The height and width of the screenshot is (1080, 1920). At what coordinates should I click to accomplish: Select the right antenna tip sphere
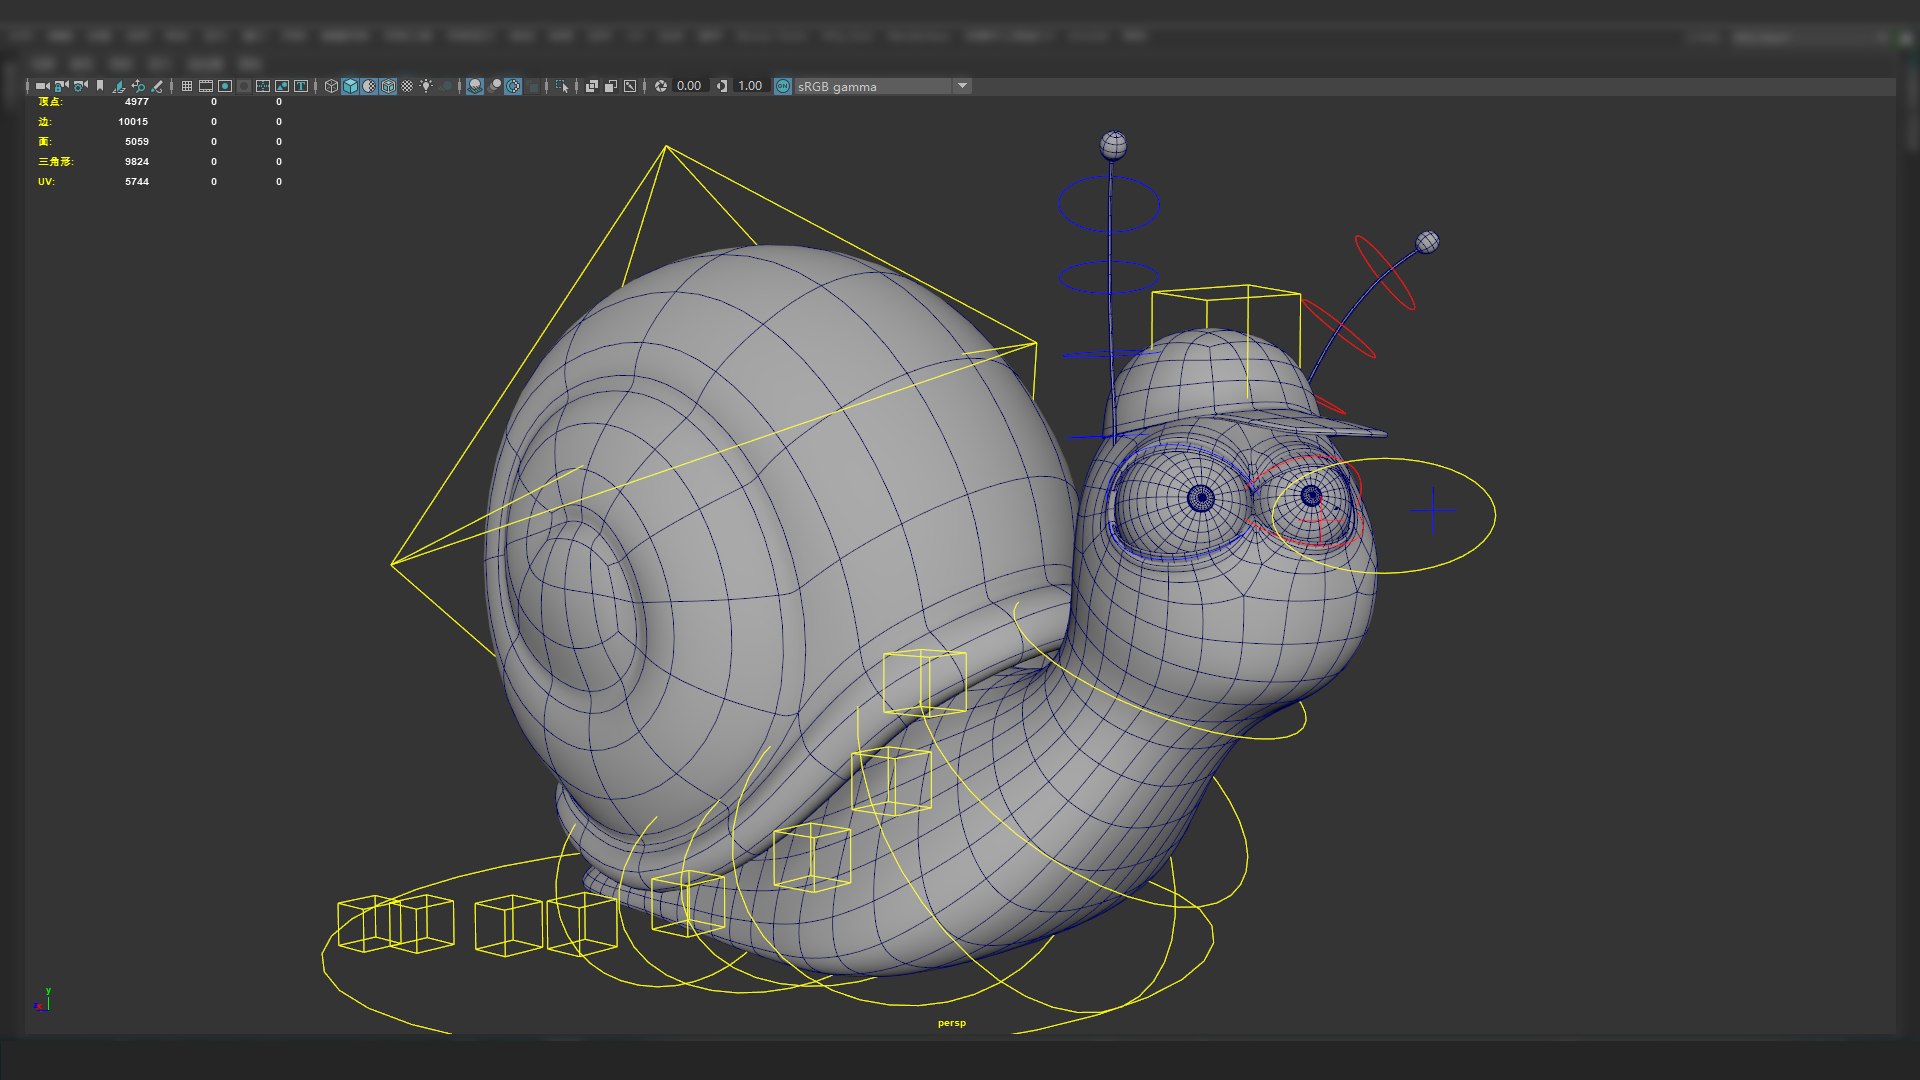click(x=1428, y=242)
